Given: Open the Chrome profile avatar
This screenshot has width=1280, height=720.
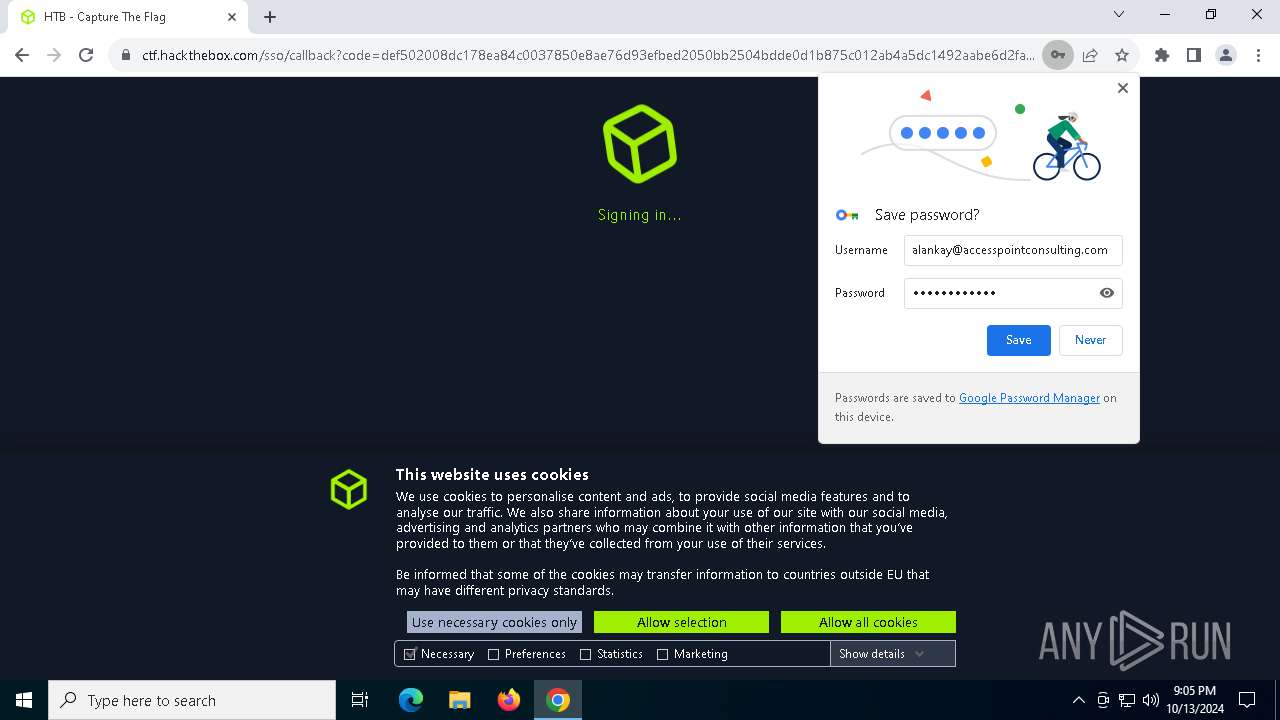Looking at the screenshot, I should pos(1226,55).
